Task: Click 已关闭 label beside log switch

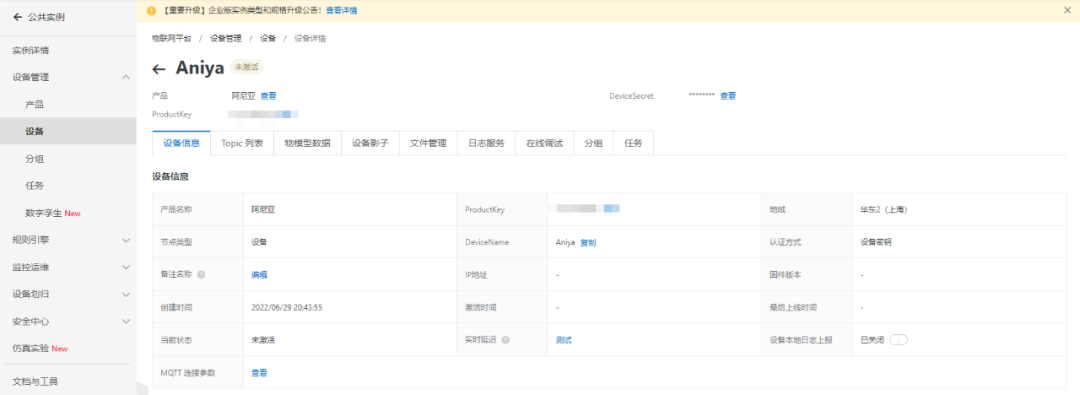Action: (872, 340)
